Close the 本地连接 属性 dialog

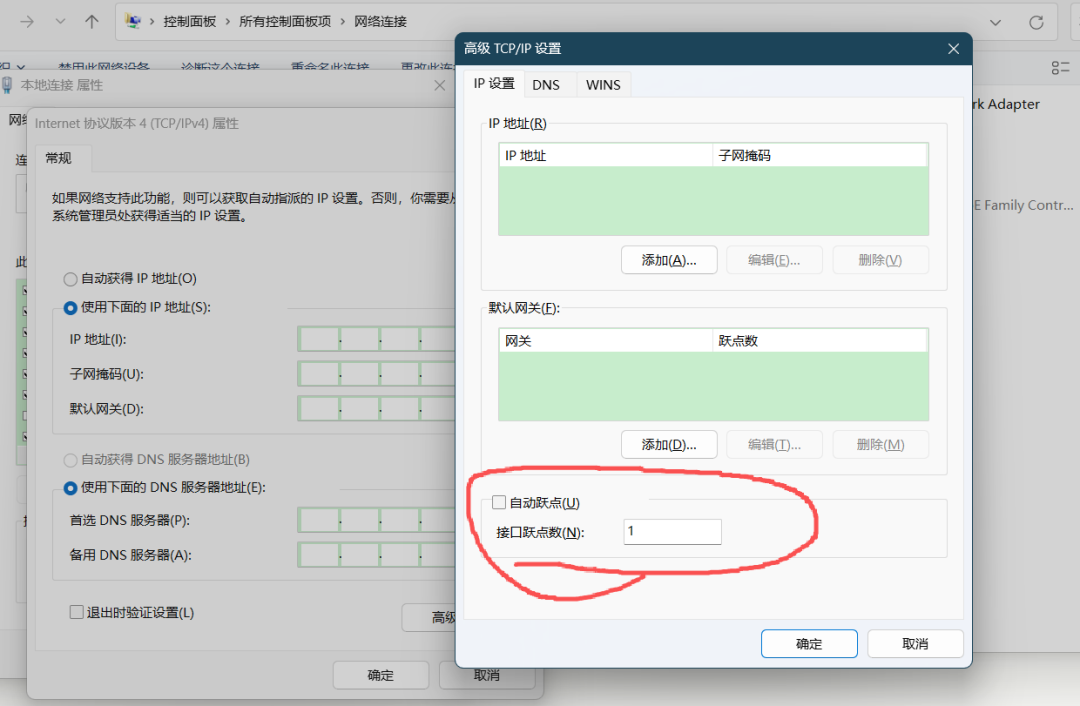(439, 85)
